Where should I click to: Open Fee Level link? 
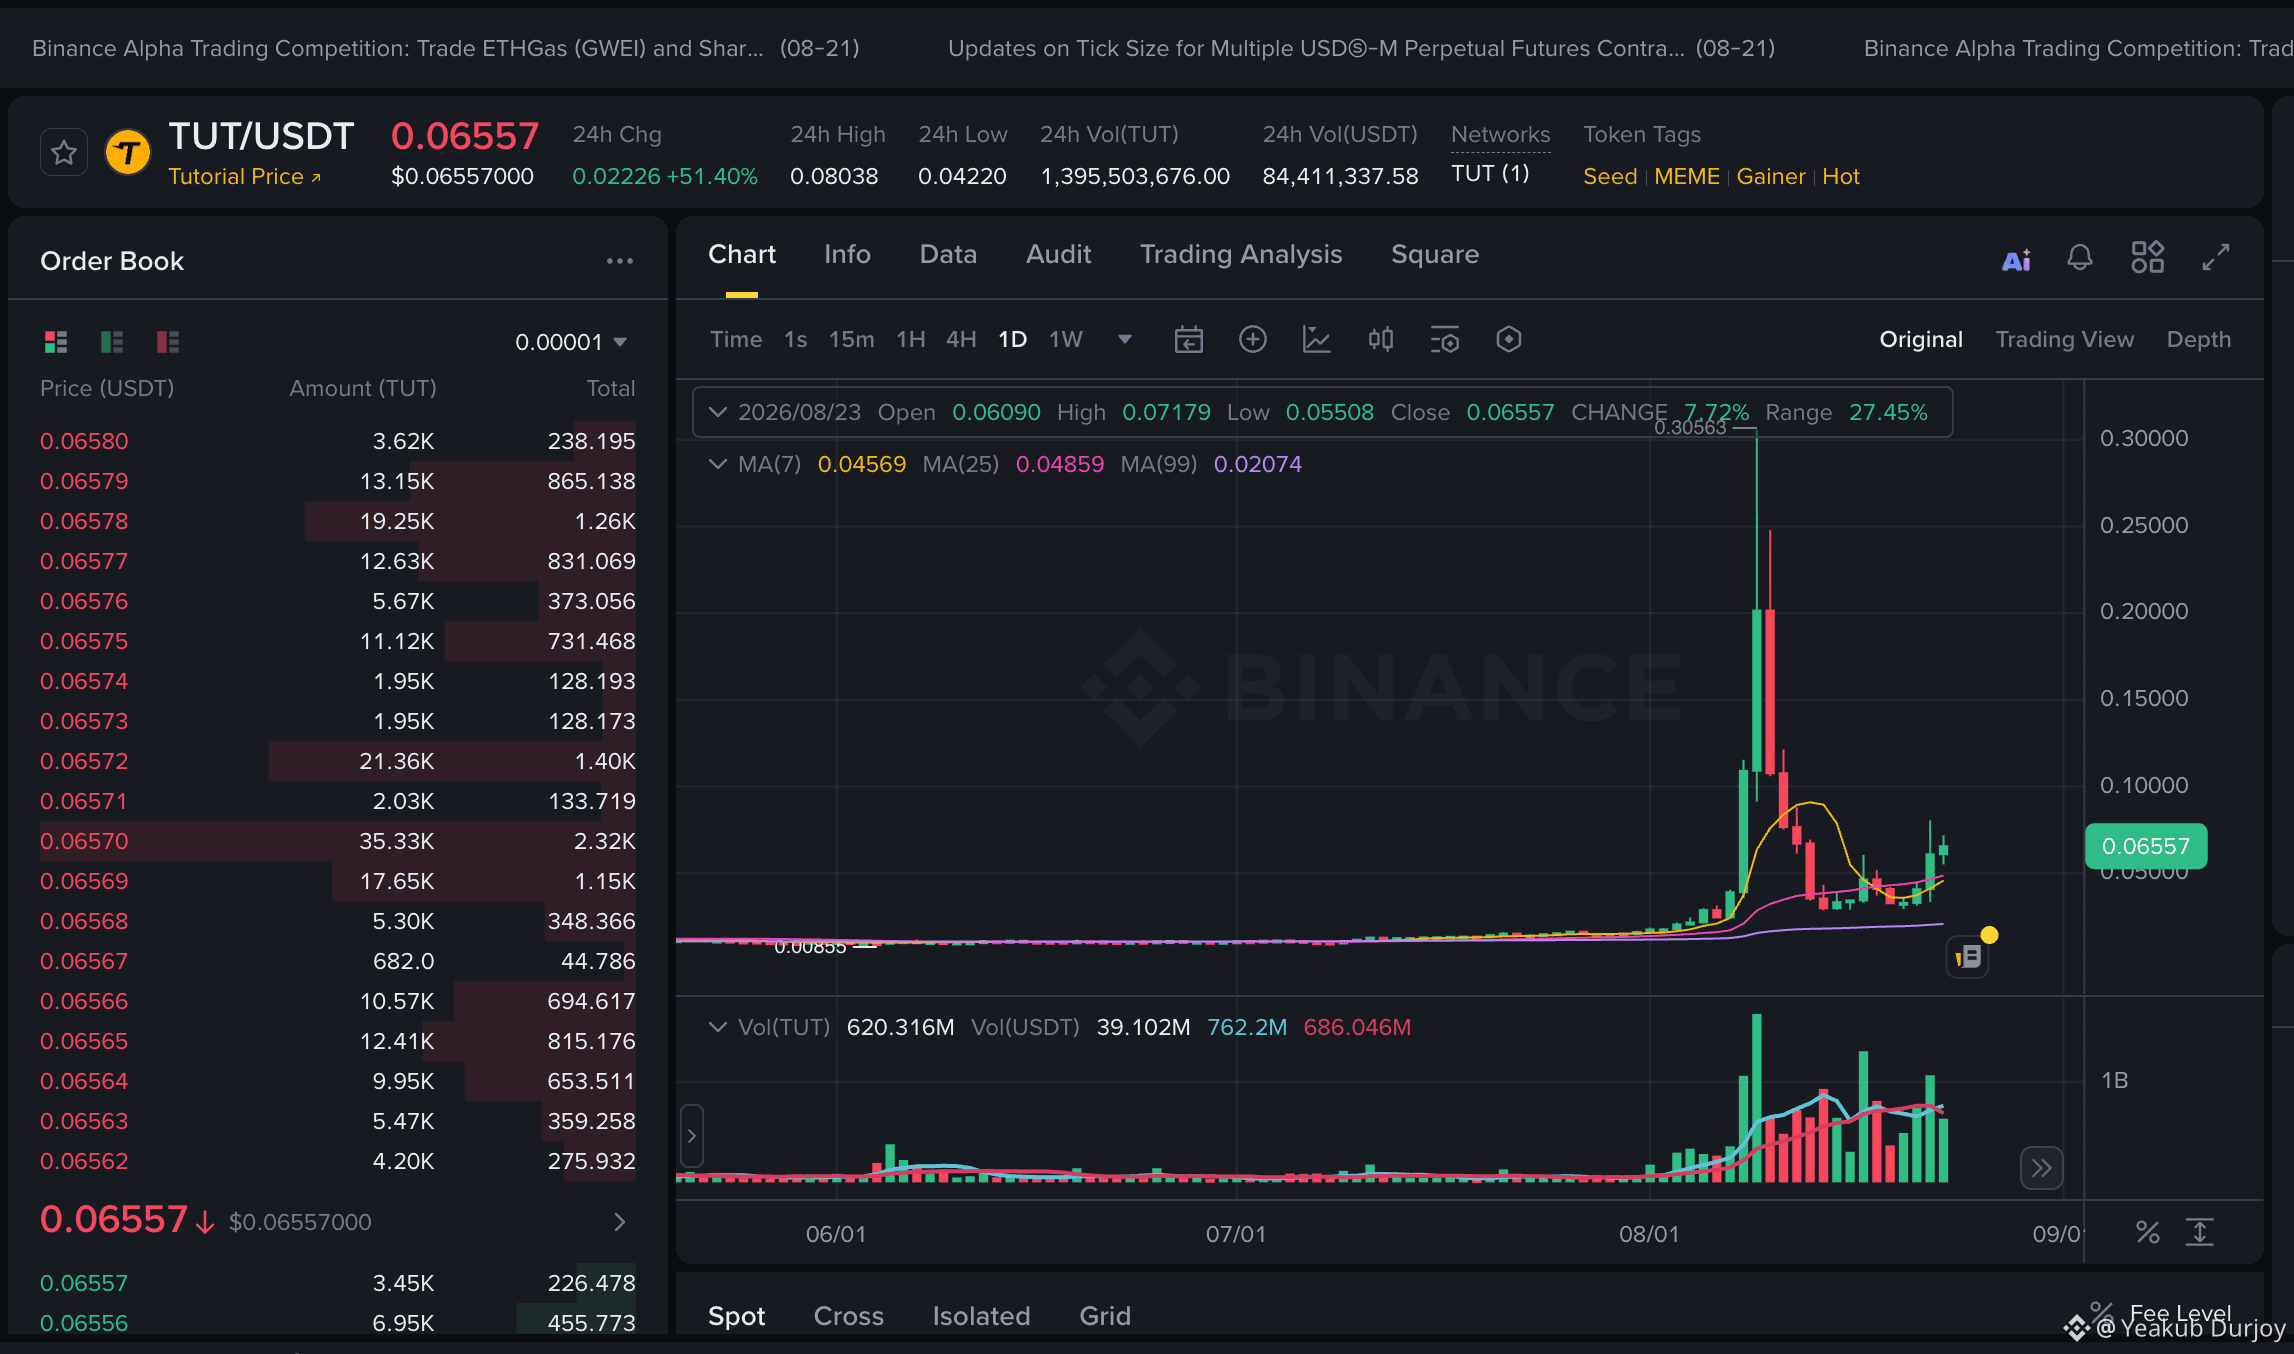click(x=2180, y=1313)
